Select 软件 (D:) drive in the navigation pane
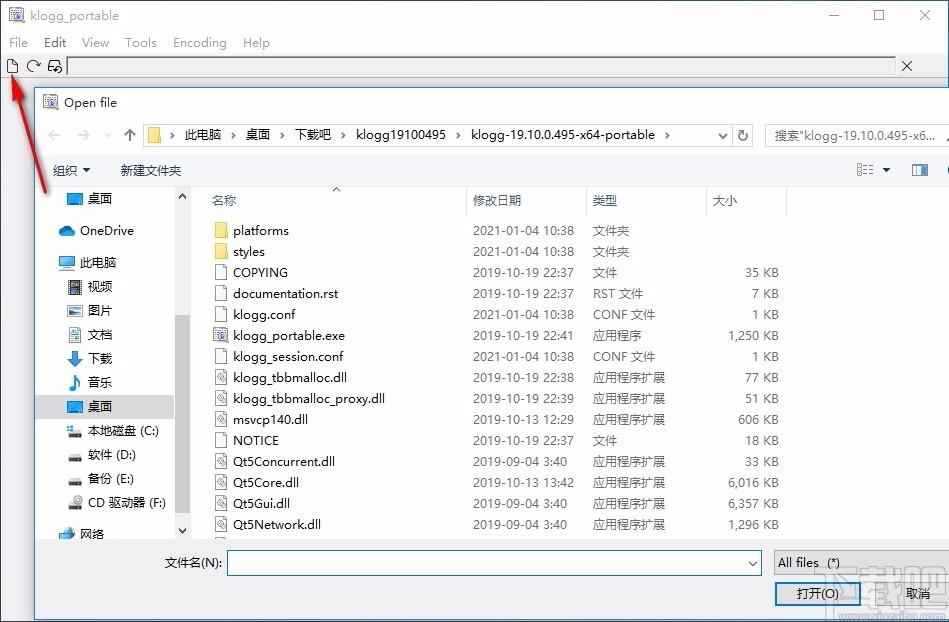Viewport: 949px width, 622px height. coord(102,454)
